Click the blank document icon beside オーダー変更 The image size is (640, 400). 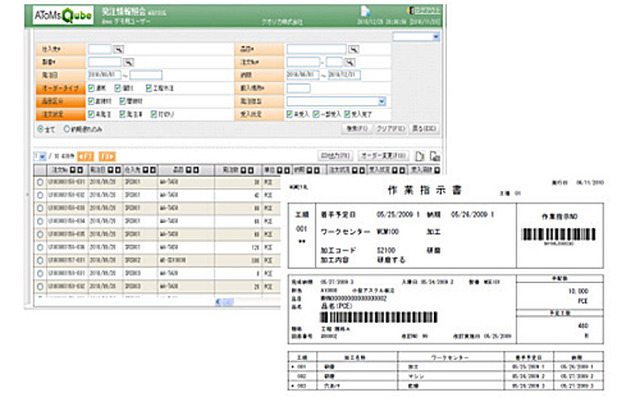click(420, 156)
